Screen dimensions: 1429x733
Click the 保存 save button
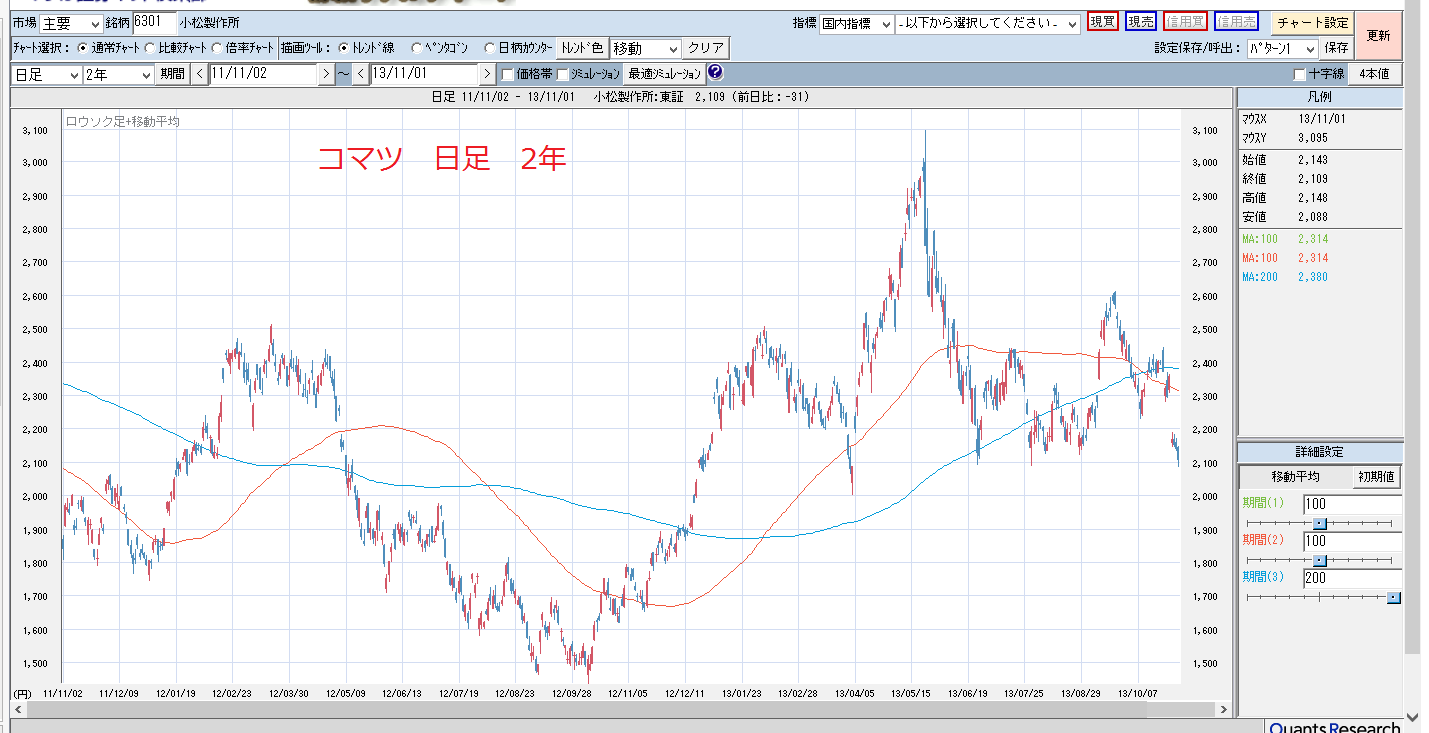1337,48
